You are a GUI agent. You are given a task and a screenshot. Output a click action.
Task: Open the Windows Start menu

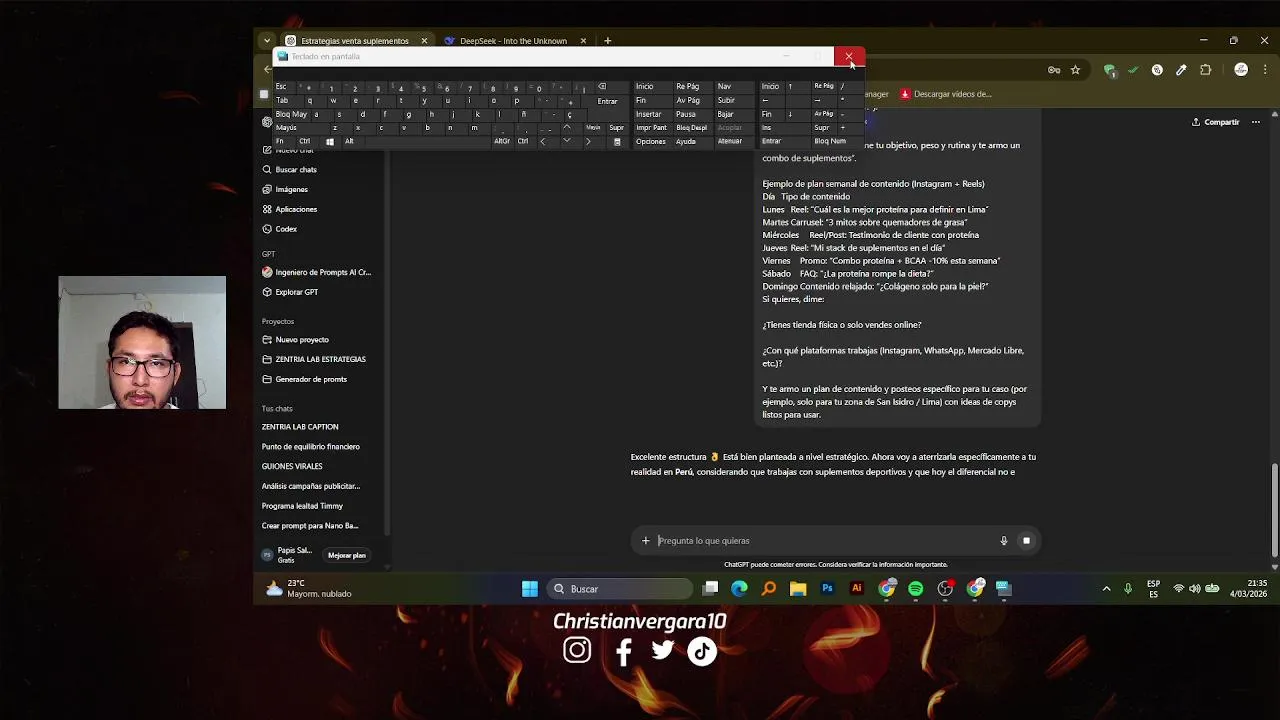point(530,589)
